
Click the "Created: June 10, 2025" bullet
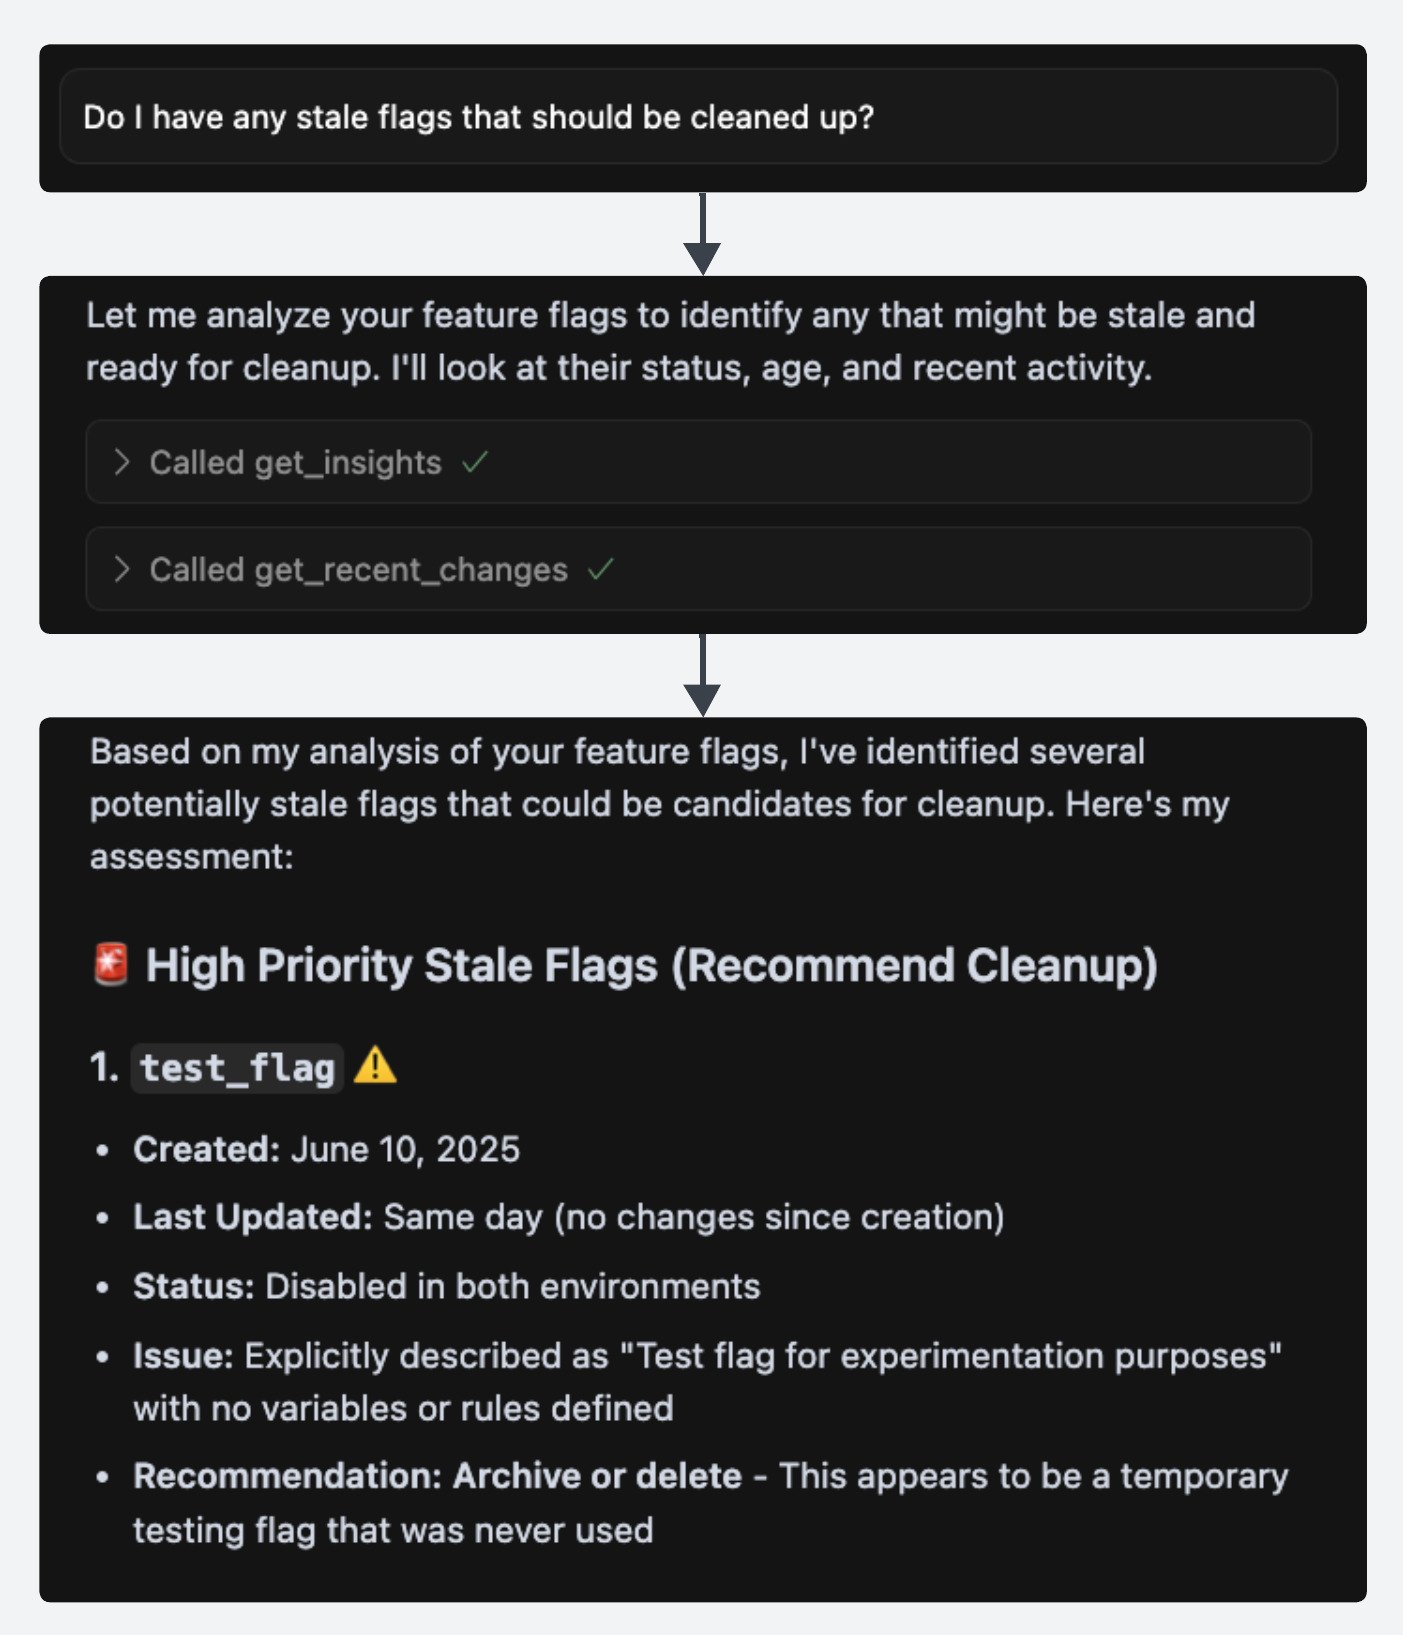(326, 1149)
